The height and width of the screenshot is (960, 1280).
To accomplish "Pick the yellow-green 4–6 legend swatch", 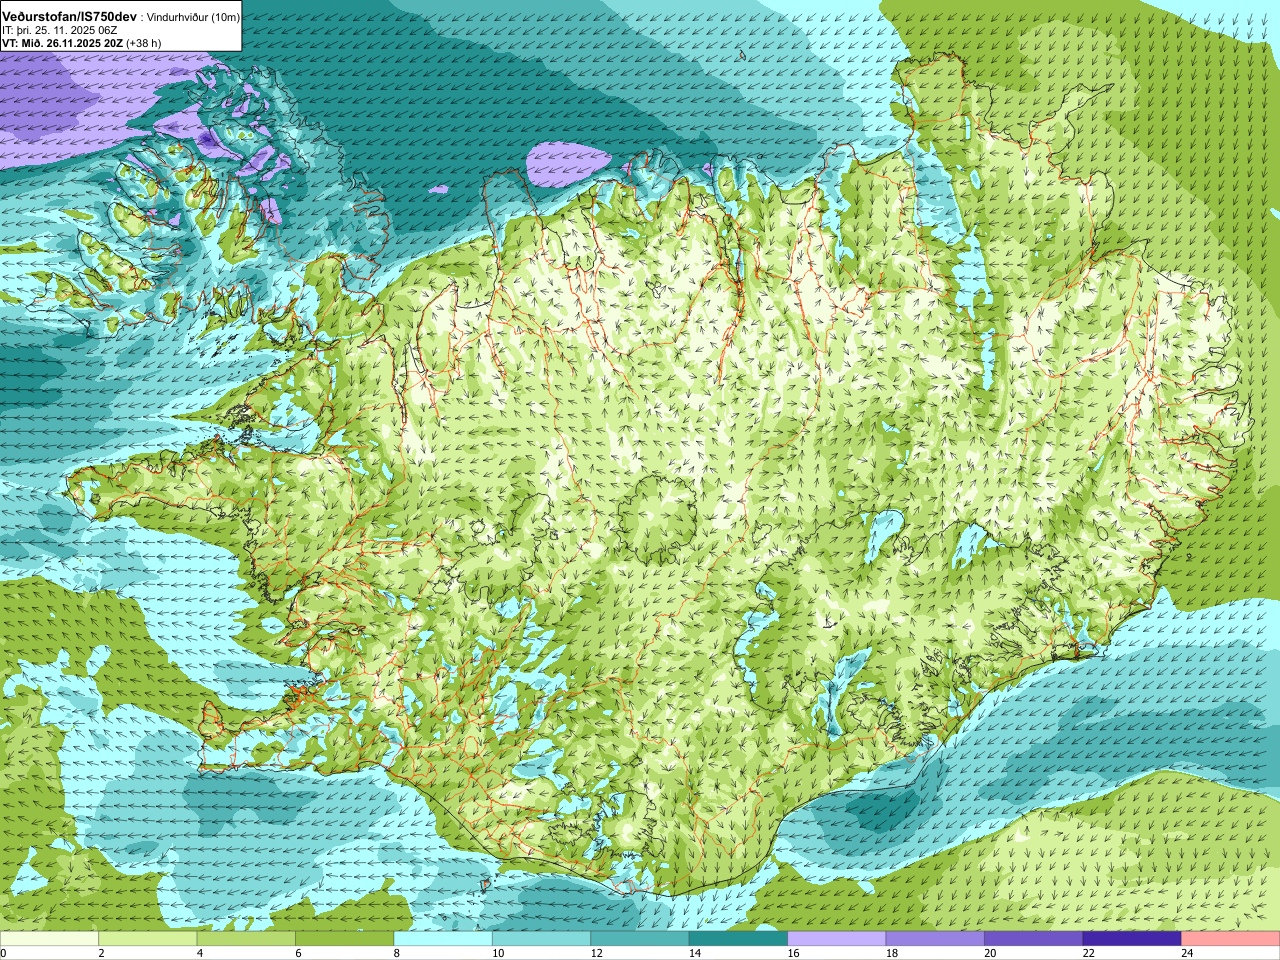I will [246, 939].
